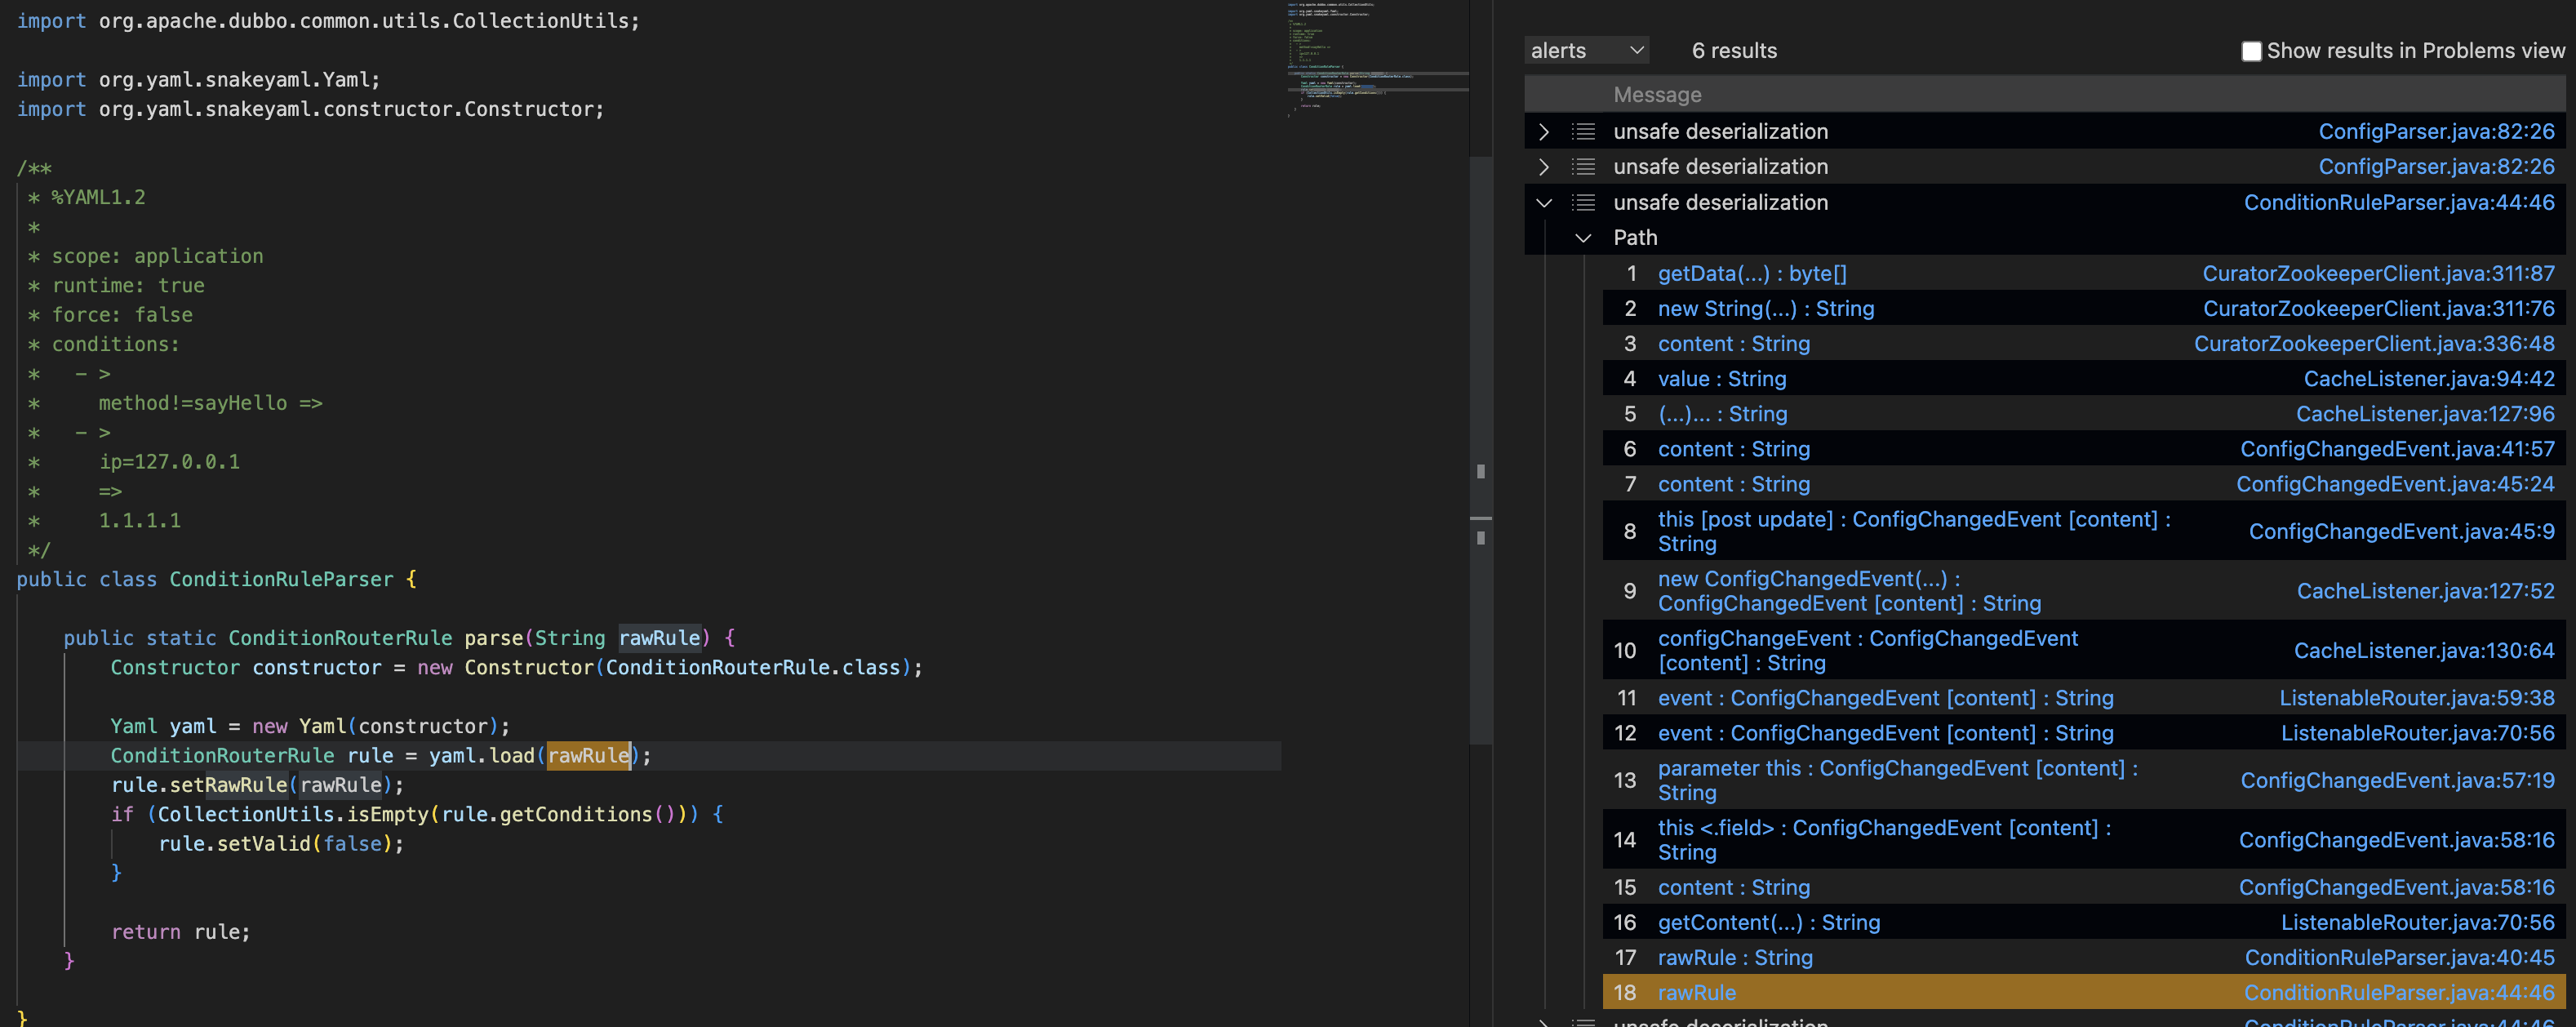The width and height of the screenshot is (2576, 1027).
Task: Open the alerts result-set dropdown
Action: [1586, 50]
